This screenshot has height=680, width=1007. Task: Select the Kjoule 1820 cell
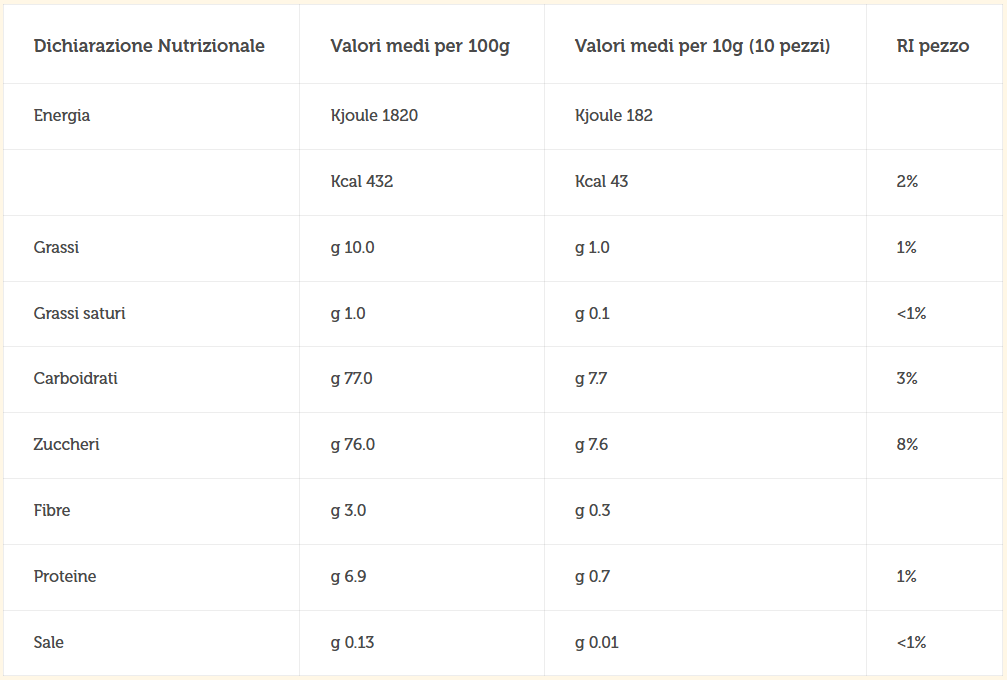(374, 116)
